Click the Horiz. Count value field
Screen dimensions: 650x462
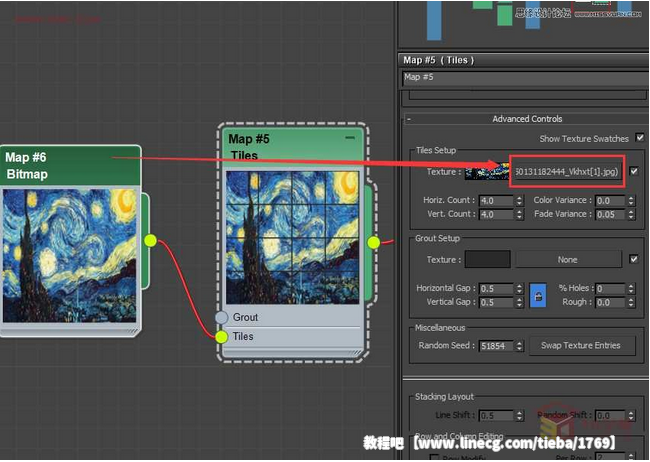[x=496, y=201]
